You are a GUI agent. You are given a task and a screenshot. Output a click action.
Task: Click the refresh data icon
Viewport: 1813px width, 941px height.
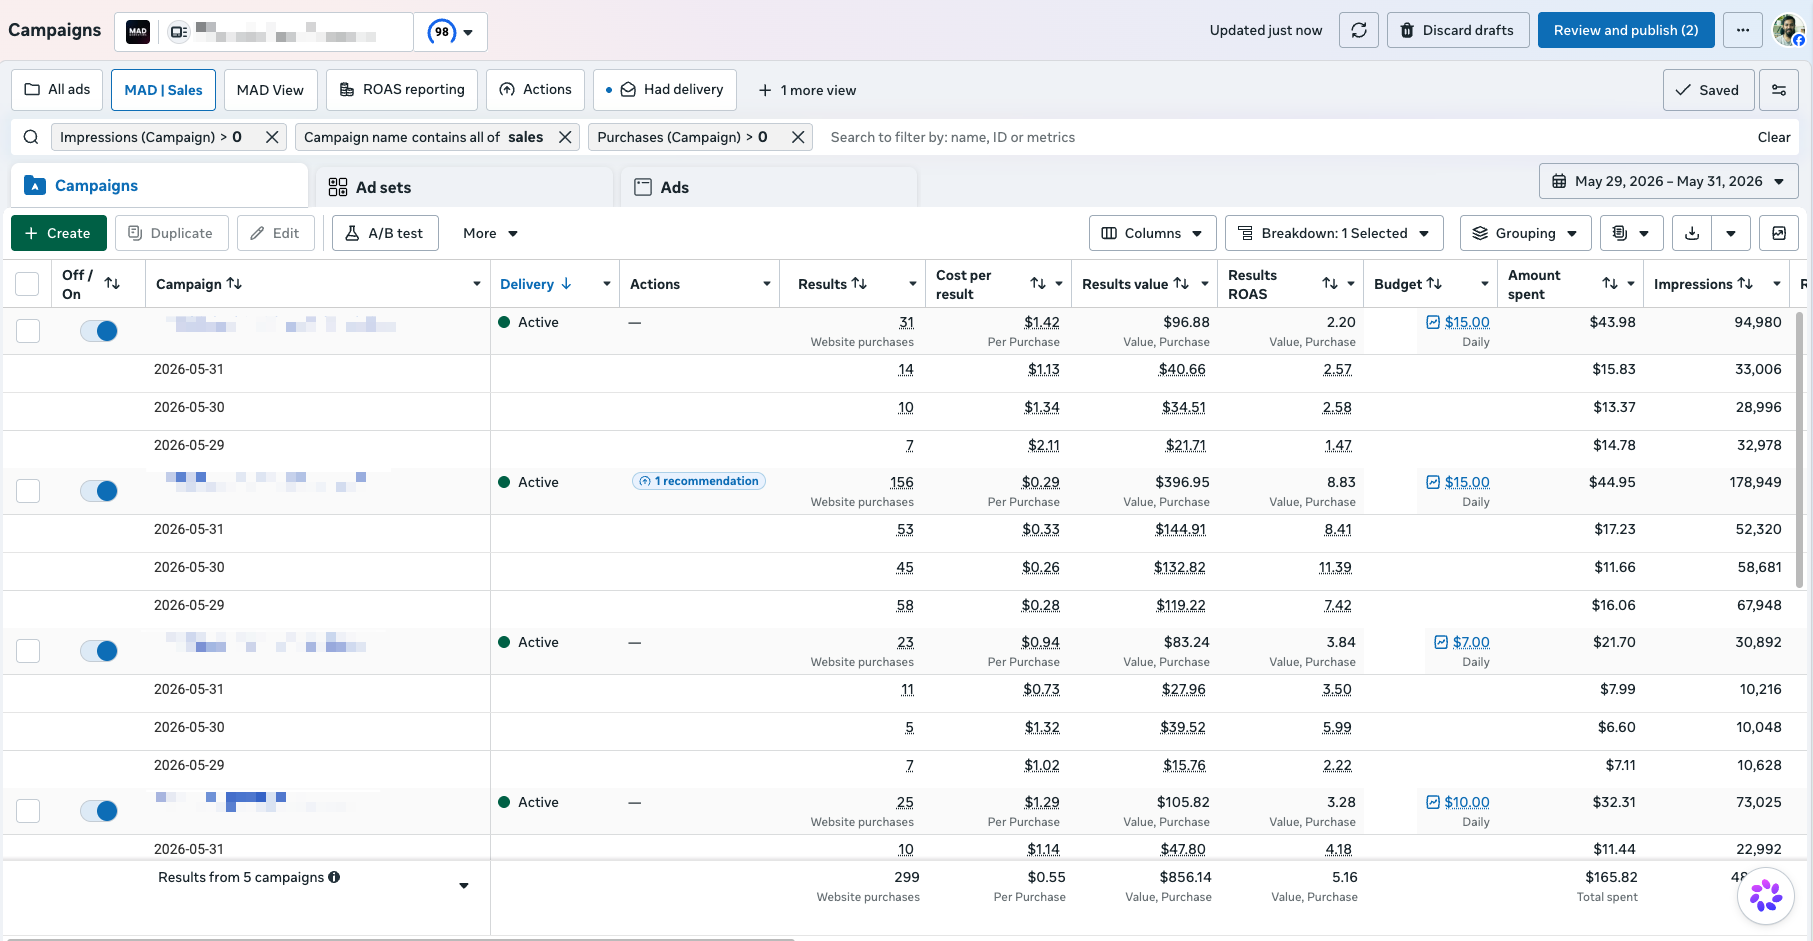click(1359, 30)
